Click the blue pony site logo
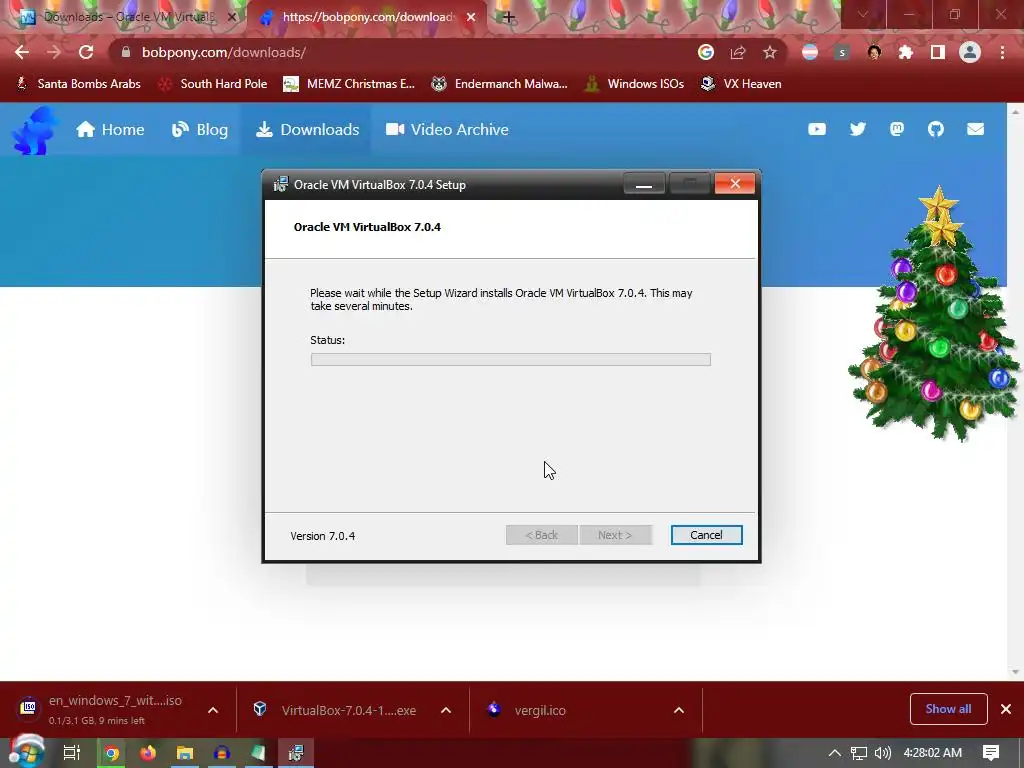Screen dimensions: 1024x768 [x=33, y=131]
